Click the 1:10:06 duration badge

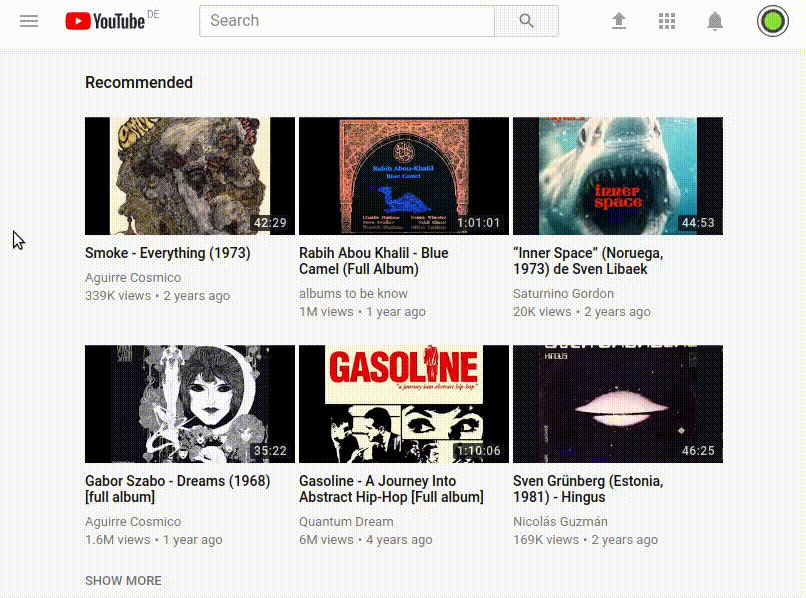(479, 451)
